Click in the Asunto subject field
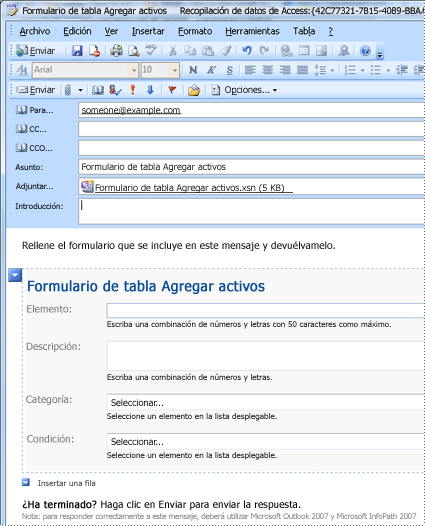The width and height of the screenshot is (425, 526). pos(252,167)
